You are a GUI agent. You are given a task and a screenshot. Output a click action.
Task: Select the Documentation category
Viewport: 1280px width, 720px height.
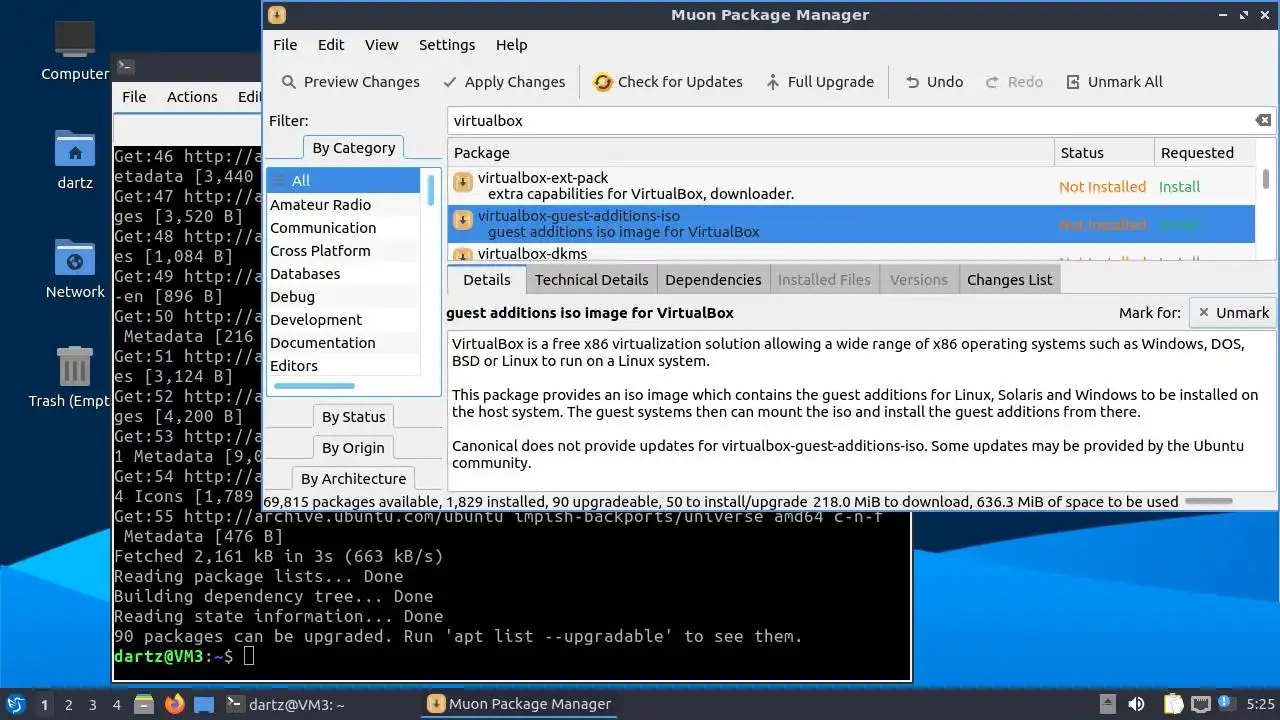(345, 343)
